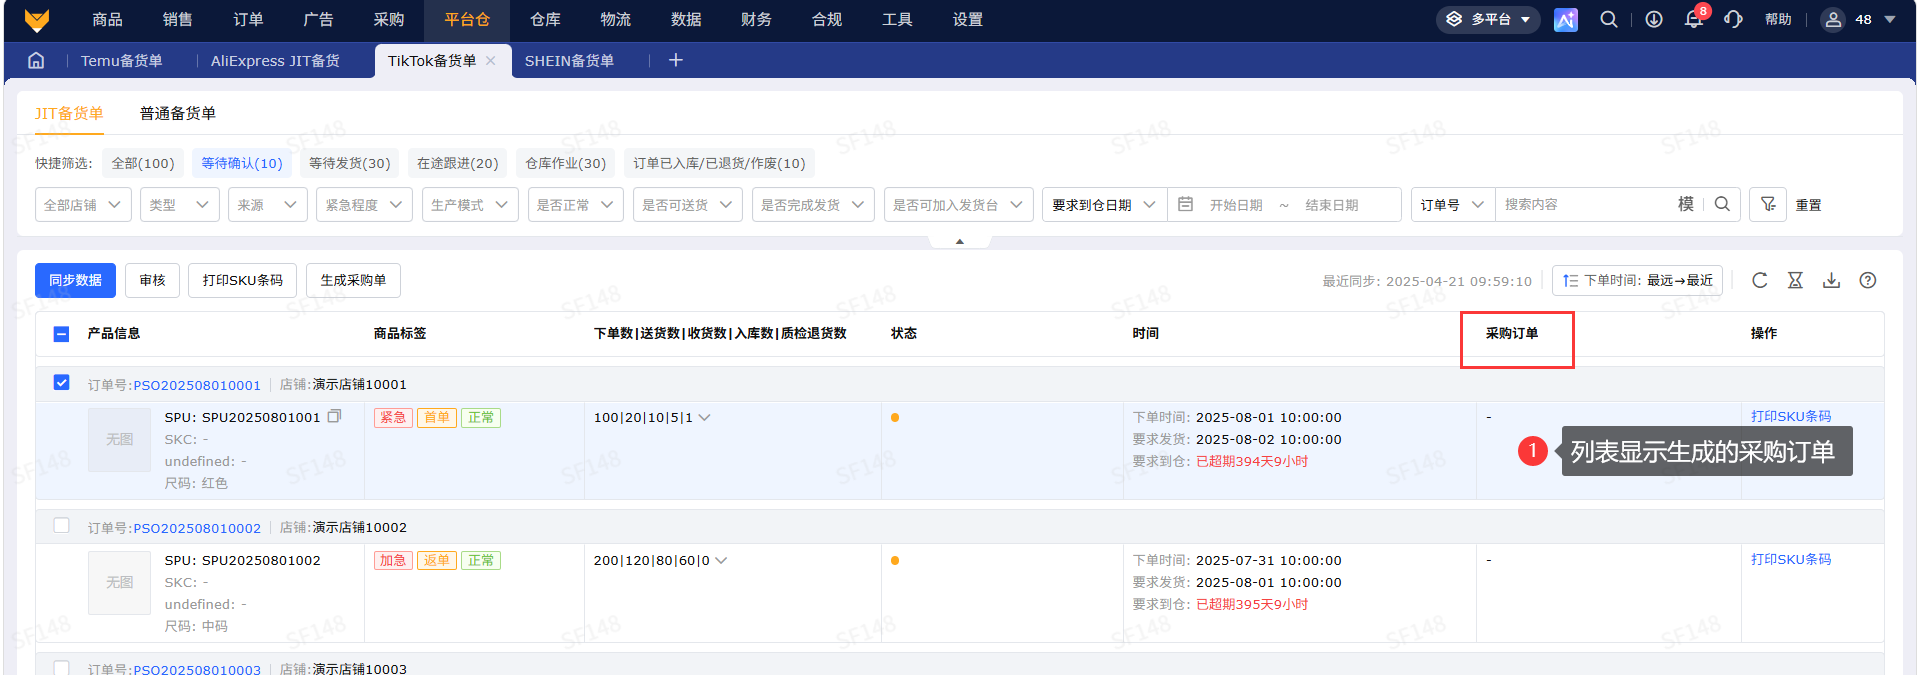Image resolution: width=1920 pixels, height=675 pixels.
Task: Expand the user account menu arrow next to 48
Action: point(1890,19)
